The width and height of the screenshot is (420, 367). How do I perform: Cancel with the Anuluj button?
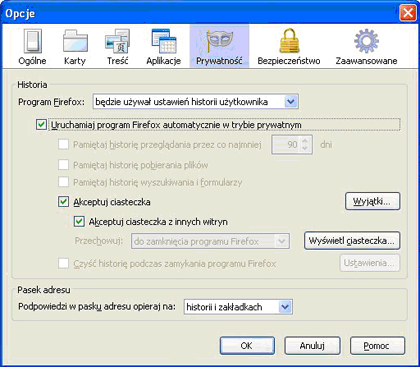312,346
